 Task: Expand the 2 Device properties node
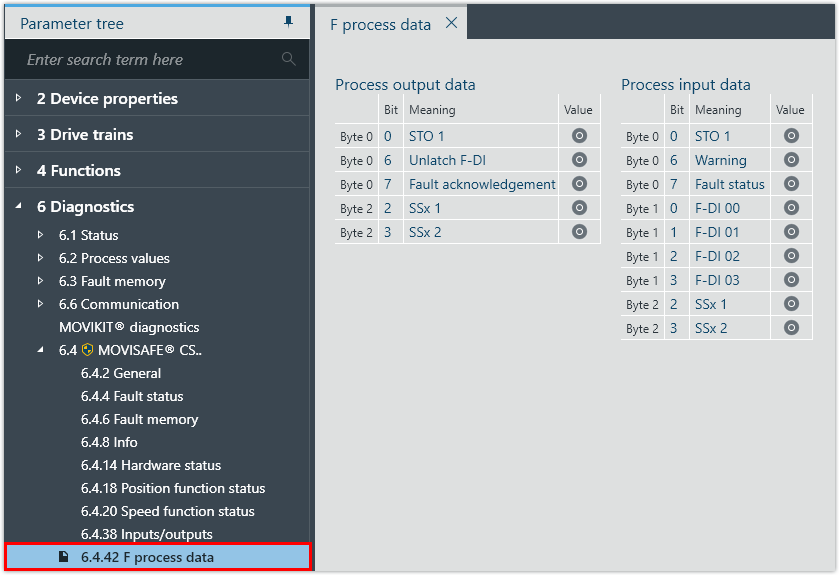click(18, 98)
